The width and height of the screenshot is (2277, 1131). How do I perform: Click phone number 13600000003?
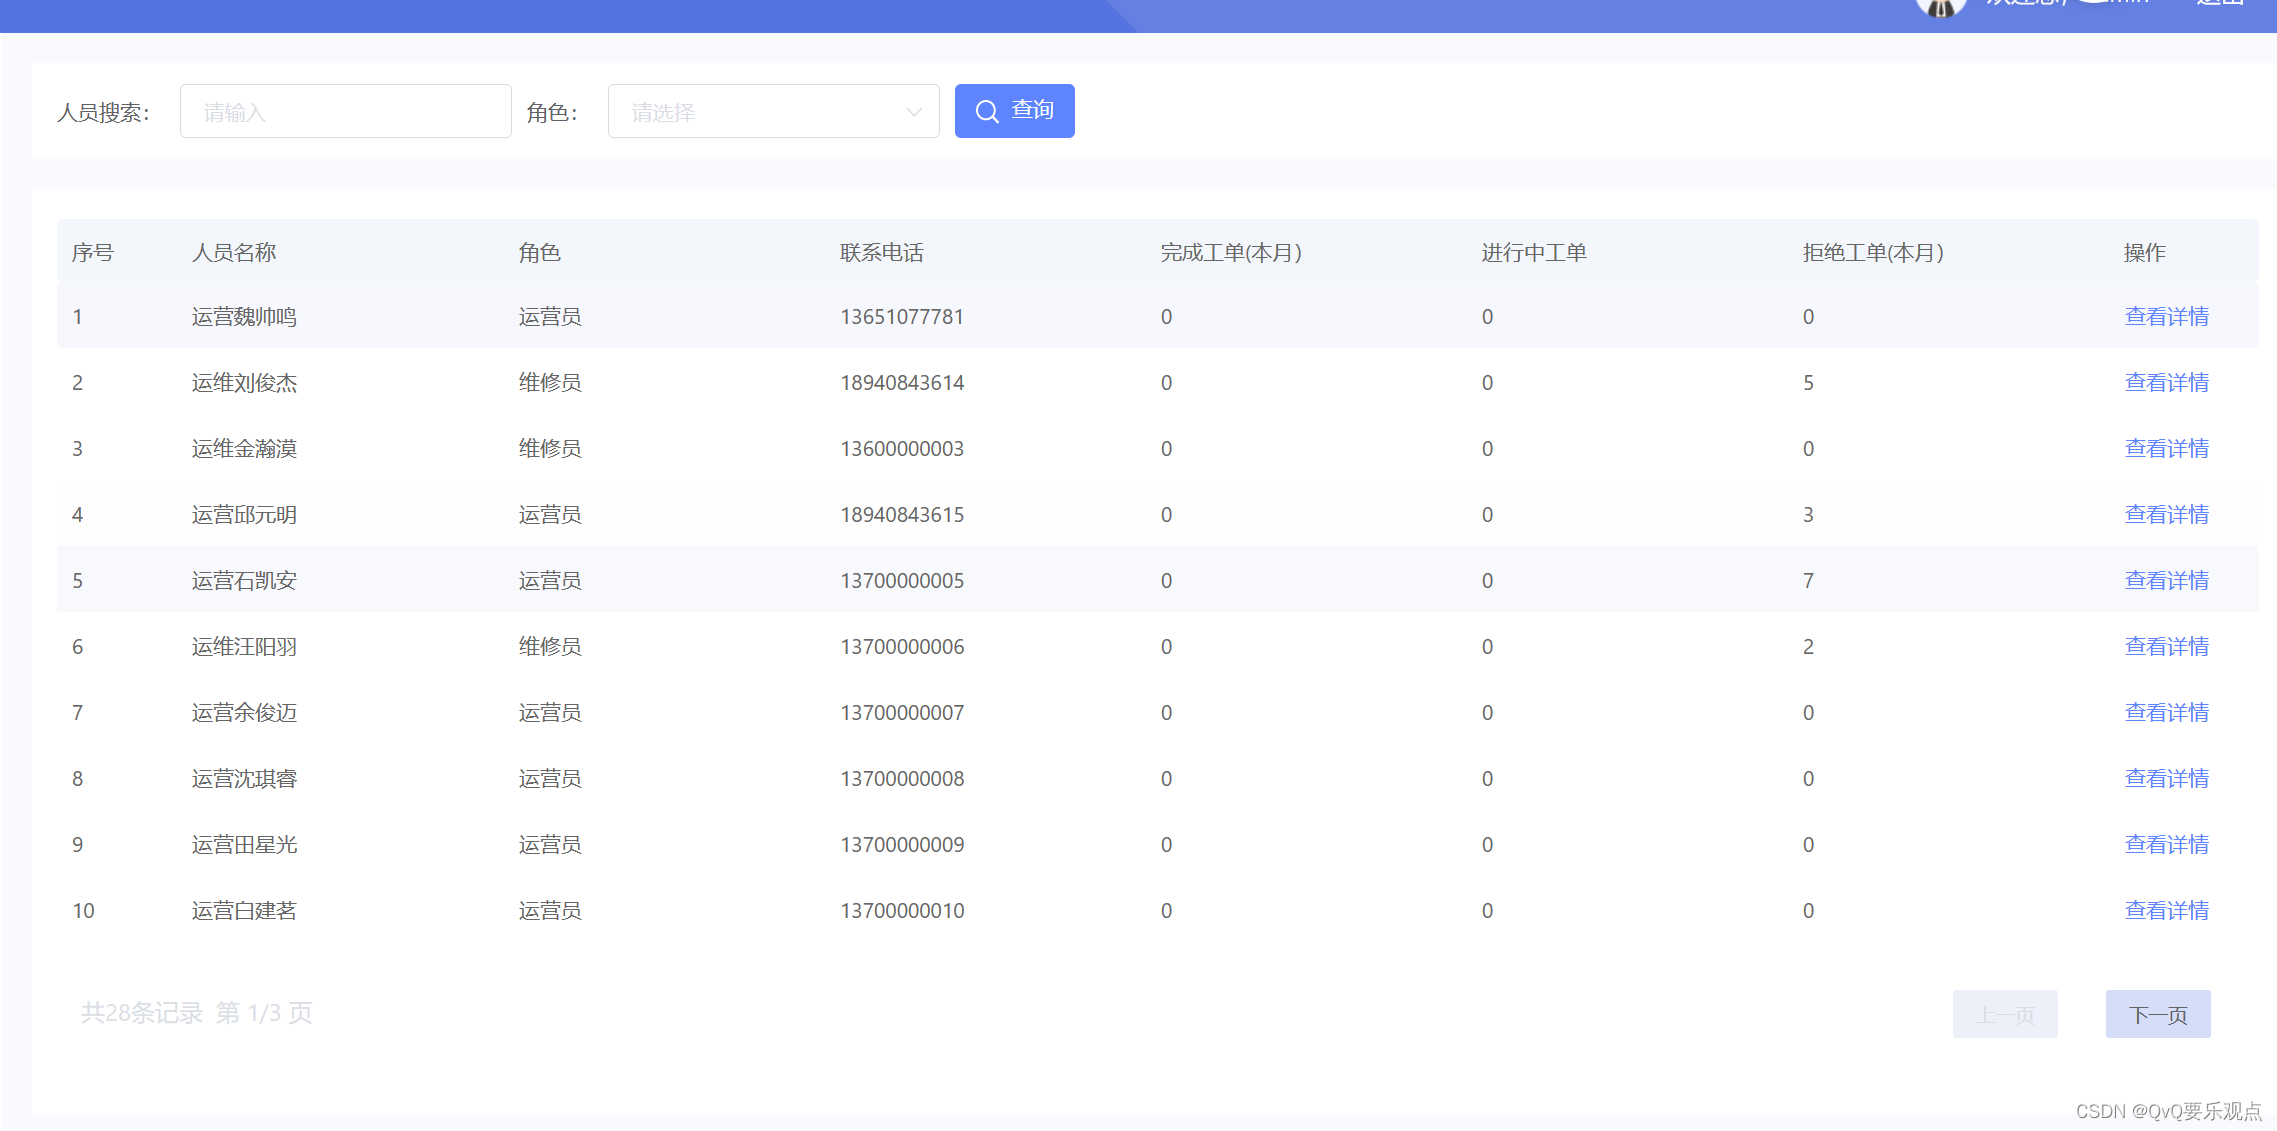902,449
